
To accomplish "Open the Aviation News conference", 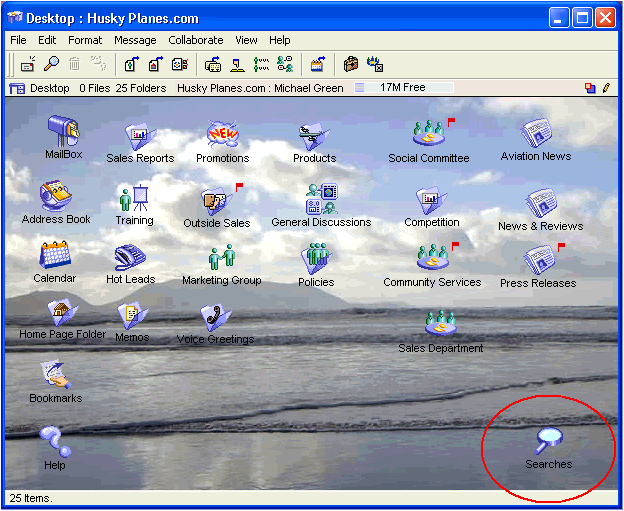I will tap(535, 135).
